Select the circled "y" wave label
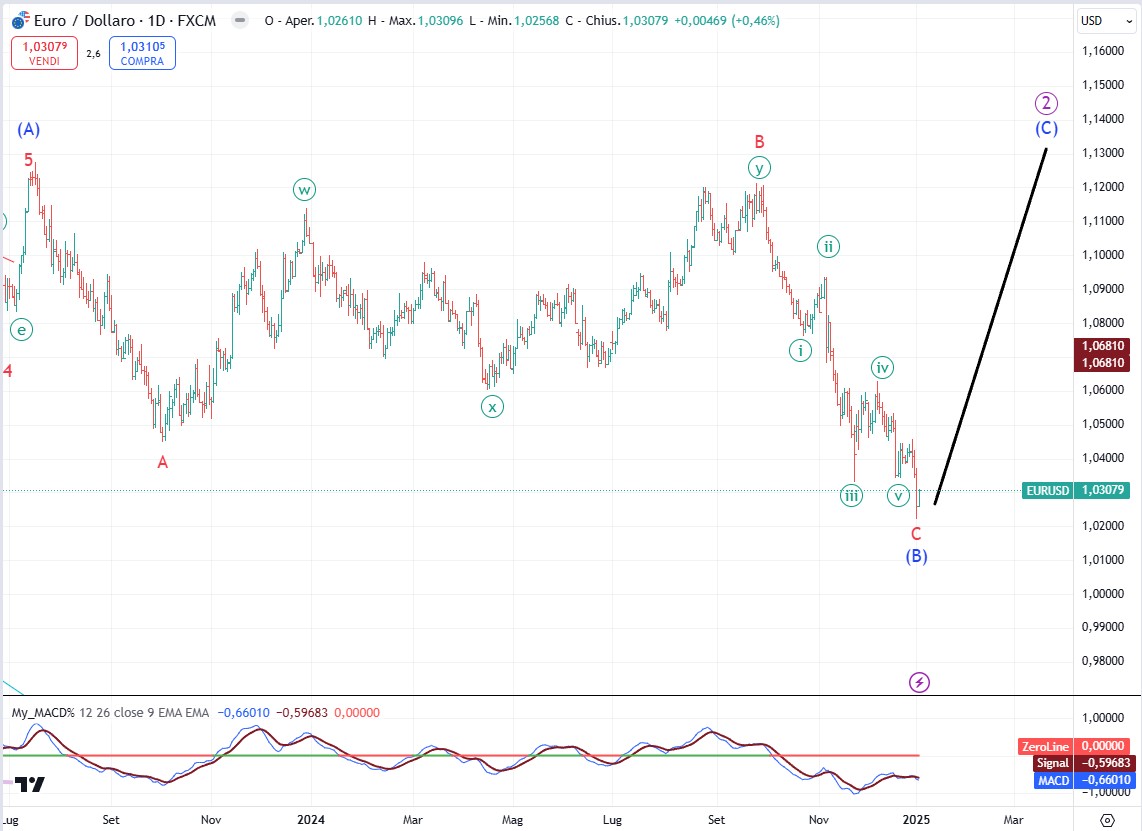Screen dimensions: 1142x831 759,168
